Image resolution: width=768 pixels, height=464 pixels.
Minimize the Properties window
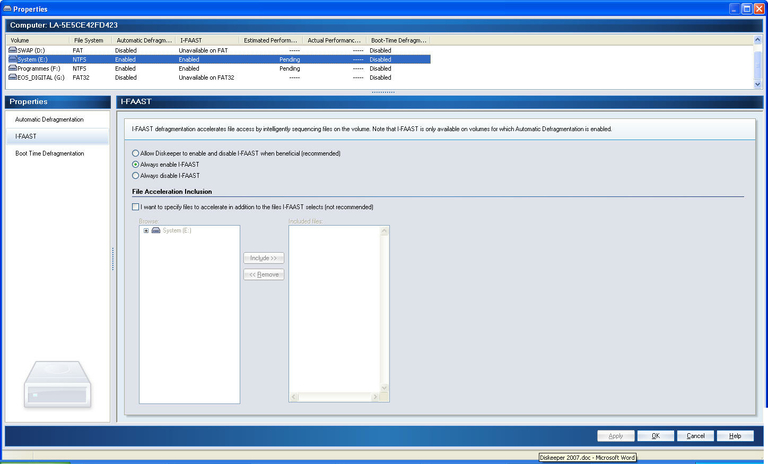734,9
